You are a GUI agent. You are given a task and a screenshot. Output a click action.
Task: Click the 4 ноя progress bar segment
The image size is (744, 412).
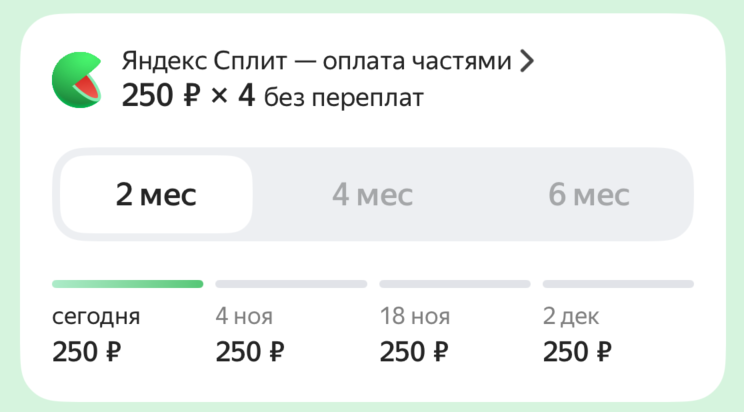291,284
